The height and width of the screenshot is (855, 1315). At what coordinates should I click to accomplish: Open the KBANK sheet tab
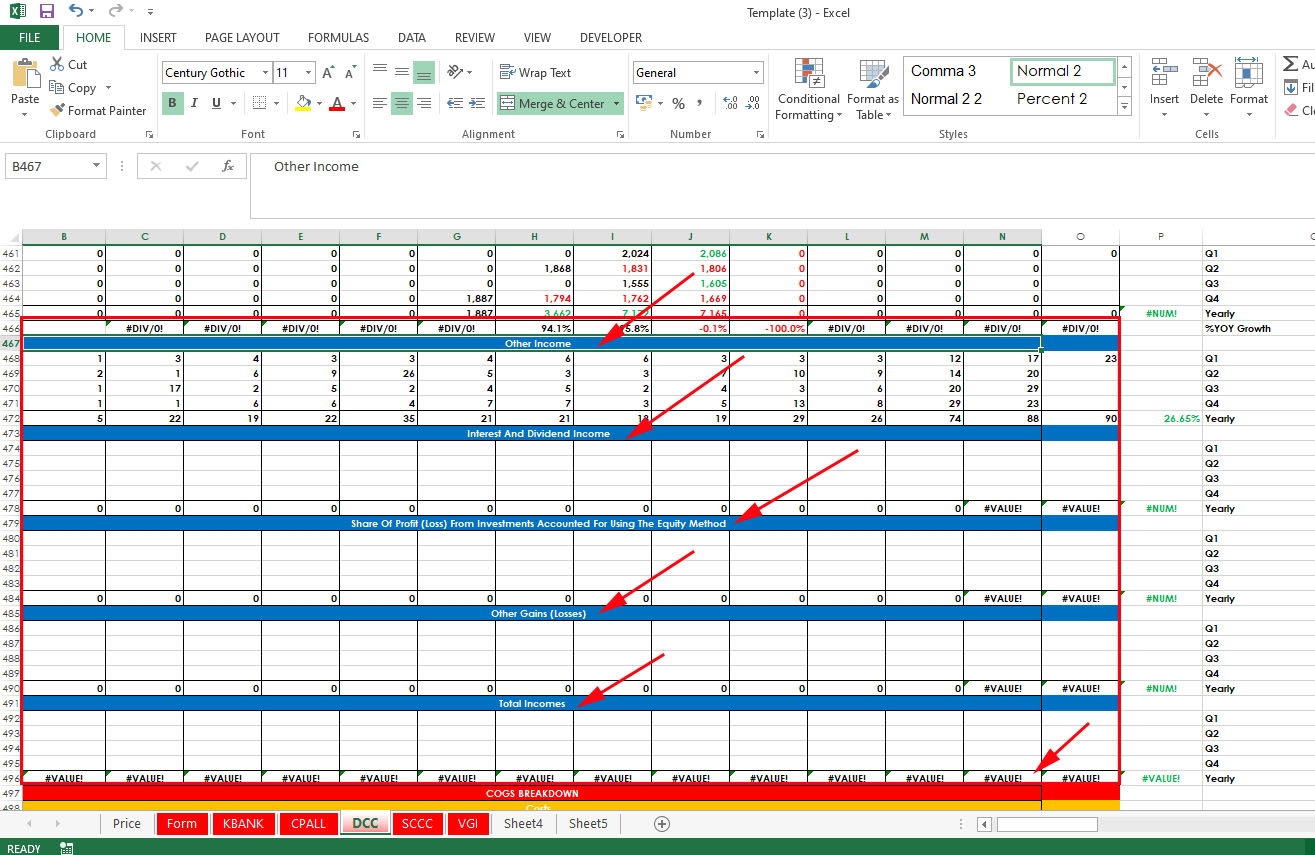coord(243,823)
